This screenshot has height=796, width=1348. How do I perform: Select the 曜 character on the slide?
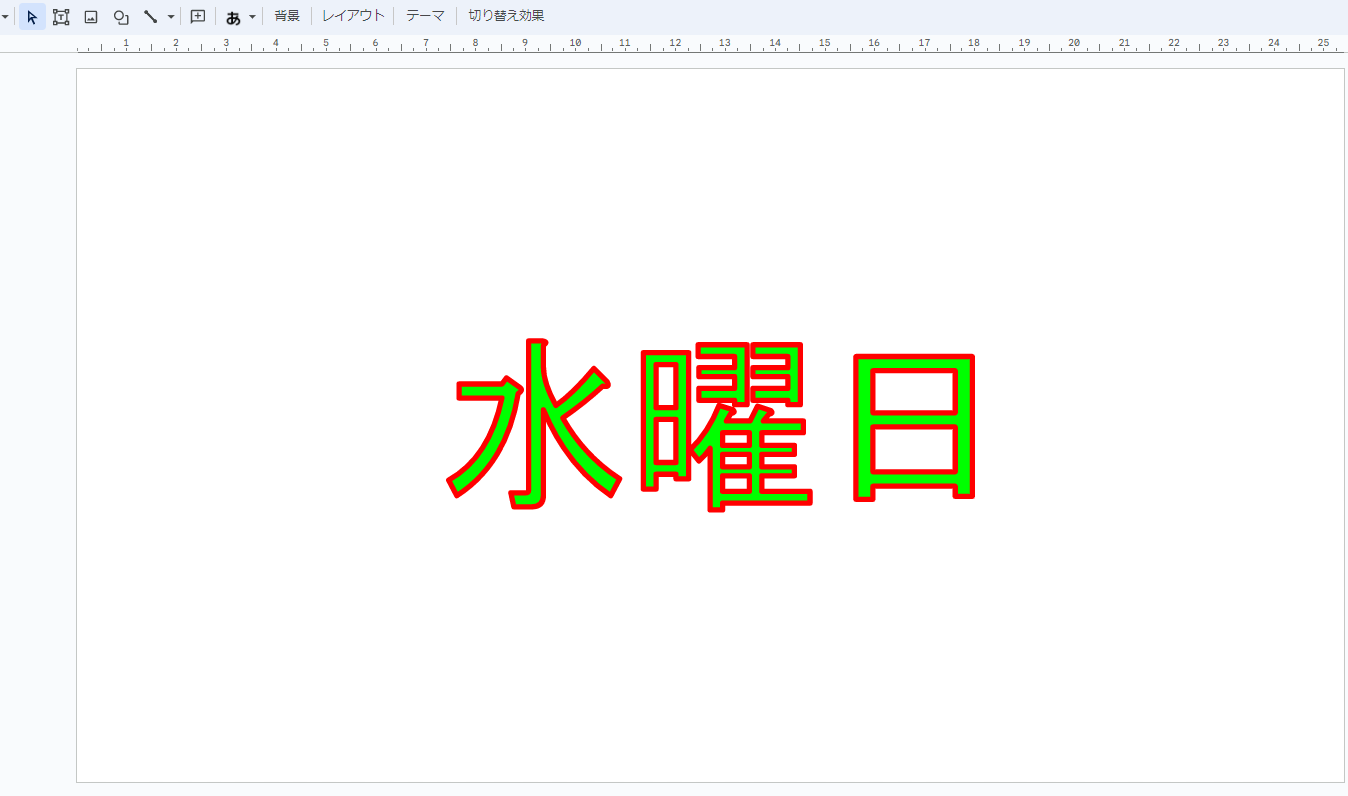pos(727,426)
